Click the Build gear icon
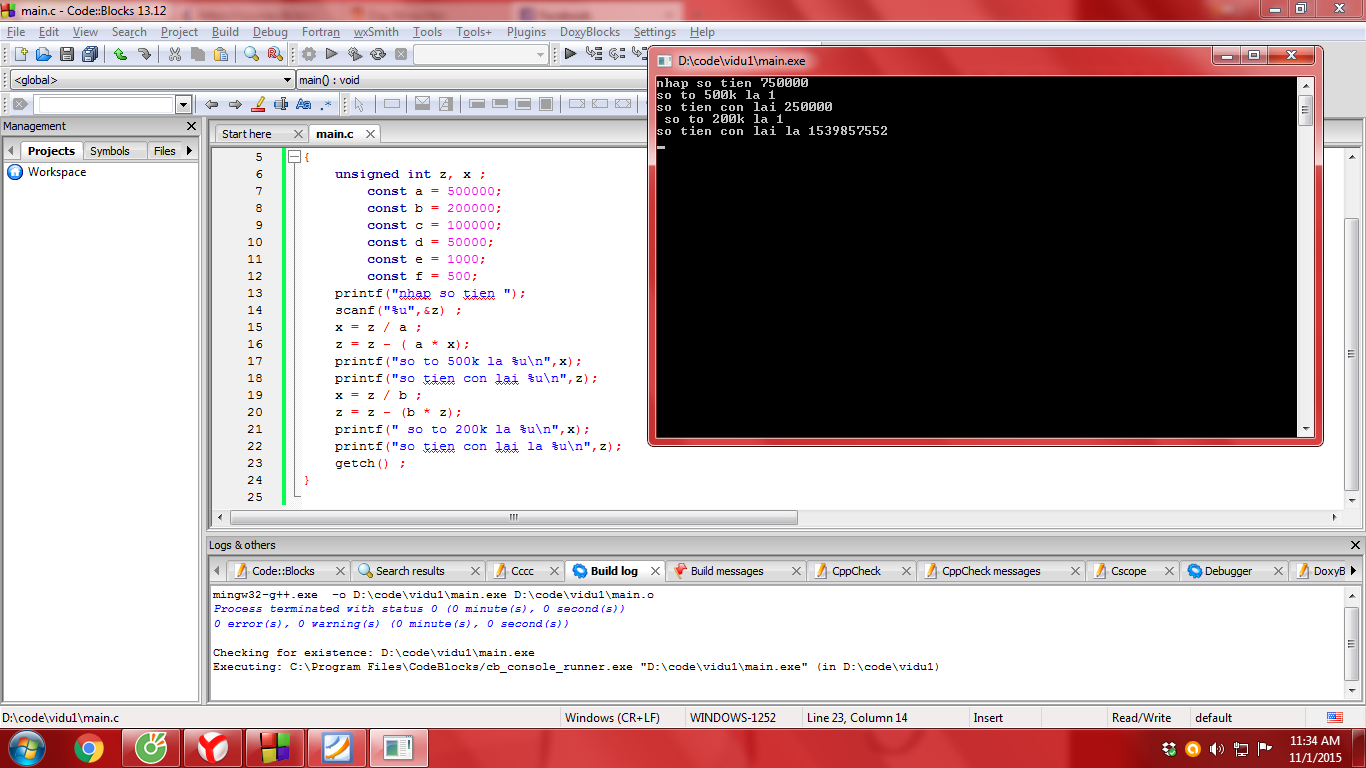The image size is (1366, 768). point(309,54)
